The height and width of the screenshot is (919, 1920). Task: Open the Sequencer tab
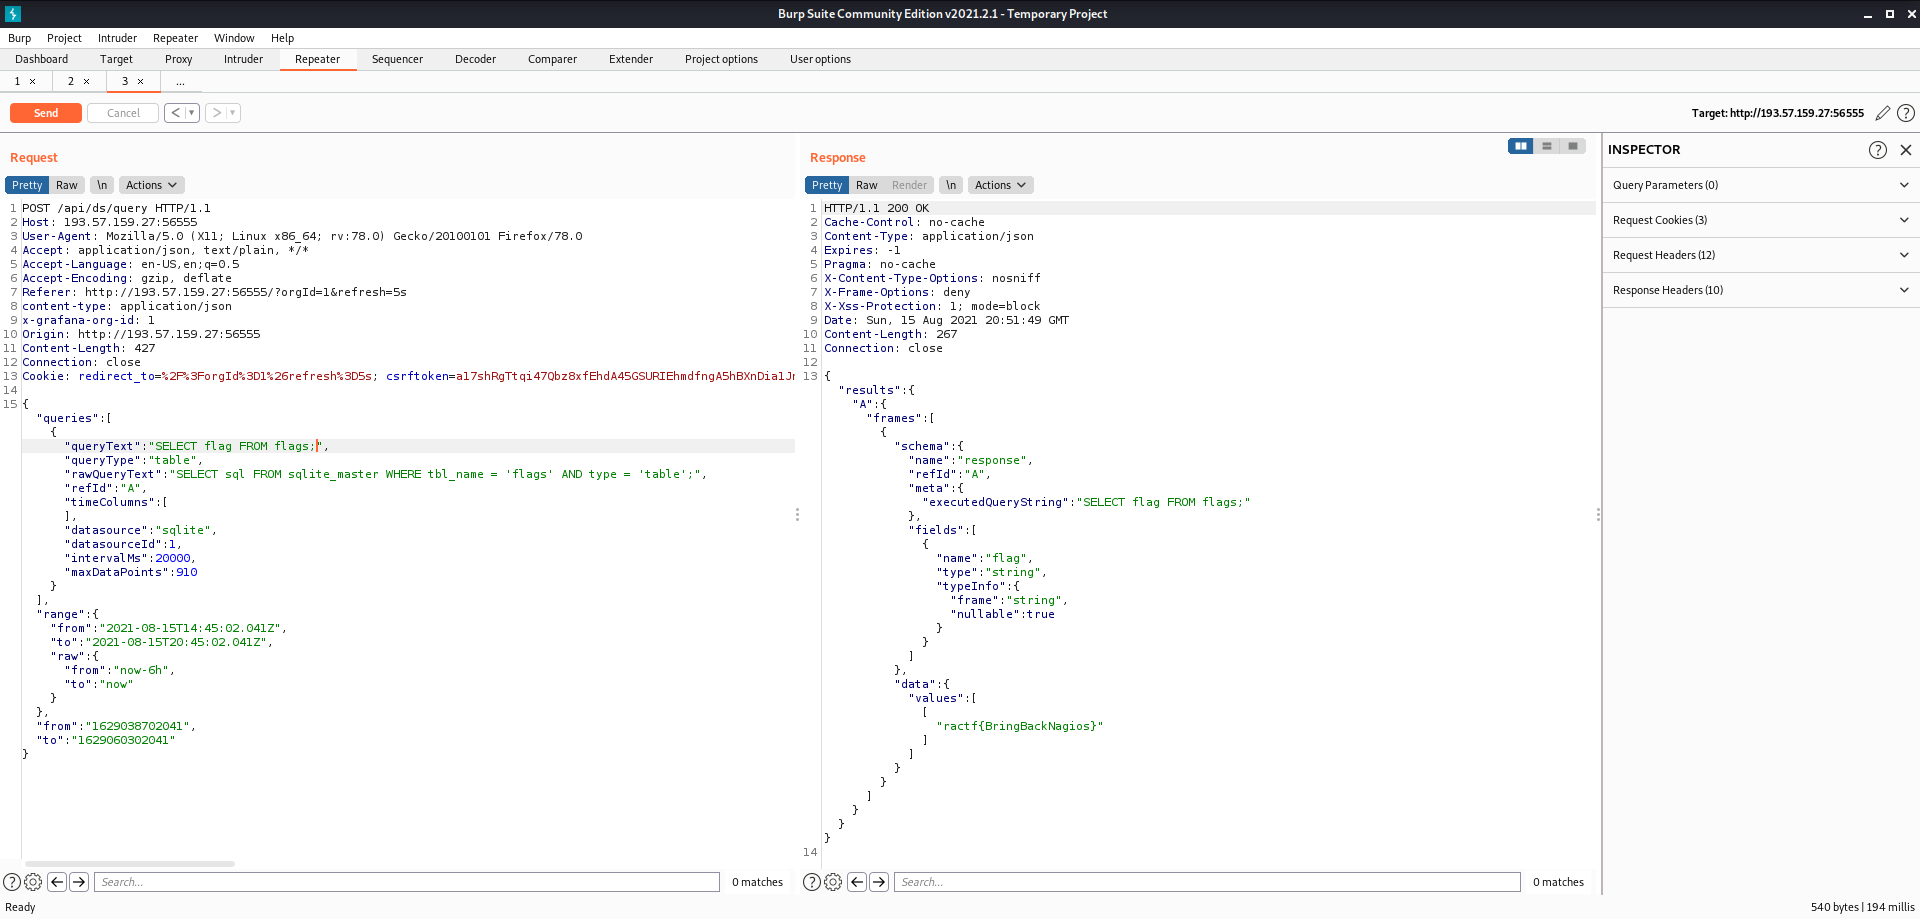click(x=397, y=59)
